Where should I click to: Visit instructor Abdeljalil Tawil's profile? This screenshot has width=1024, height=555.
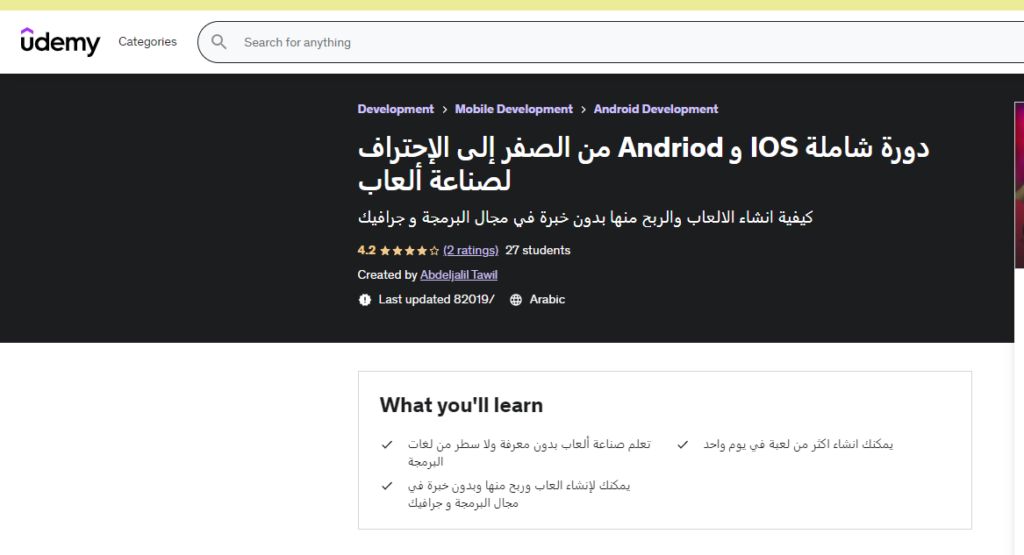(x=458, y=275)
